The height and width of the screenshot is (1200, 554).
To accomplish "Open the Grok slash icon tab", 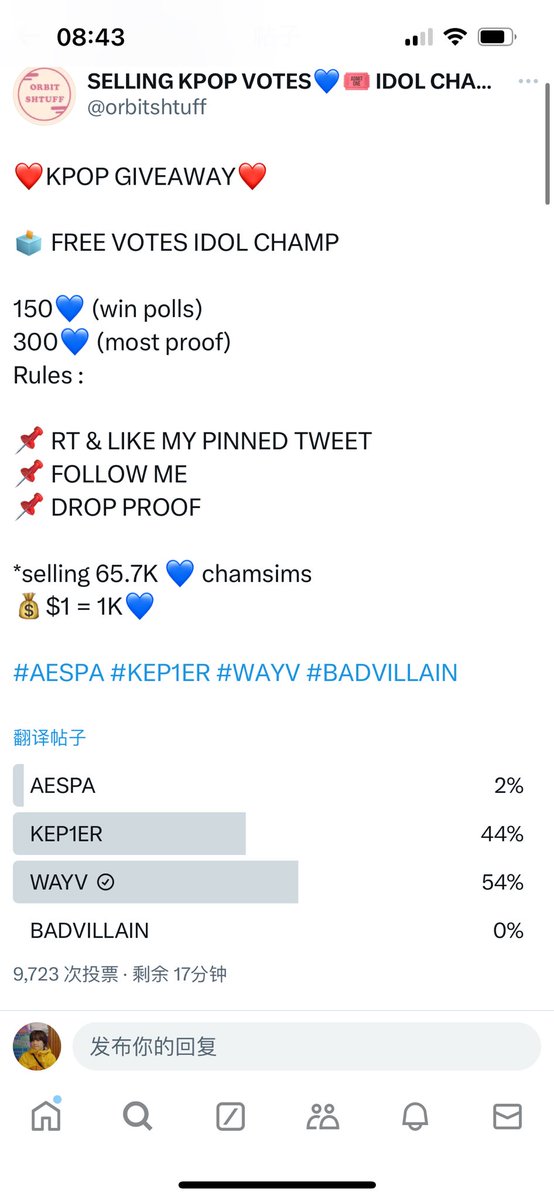I will click(231, 1116).
